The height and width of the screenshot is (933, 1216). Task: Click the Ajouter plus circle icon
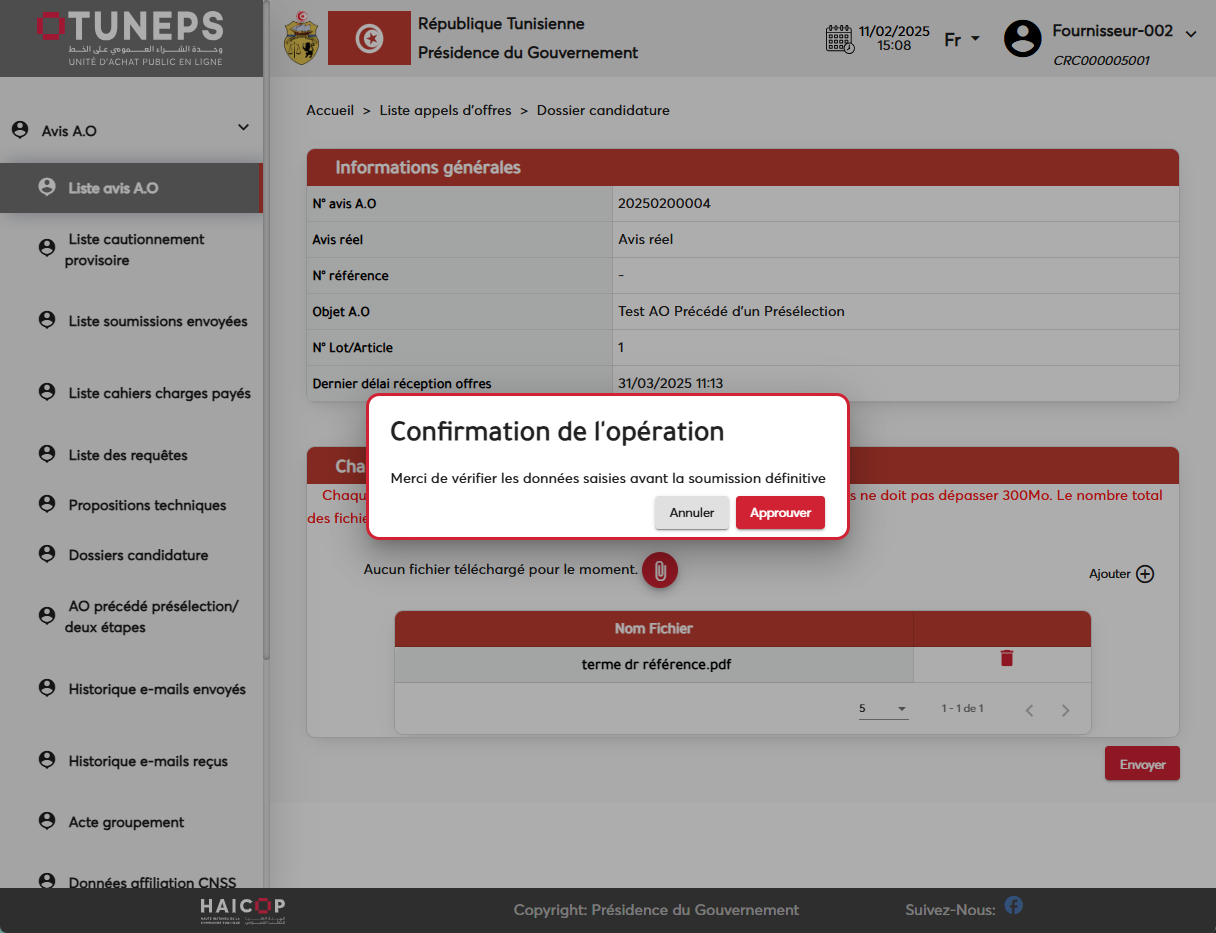1145,574
